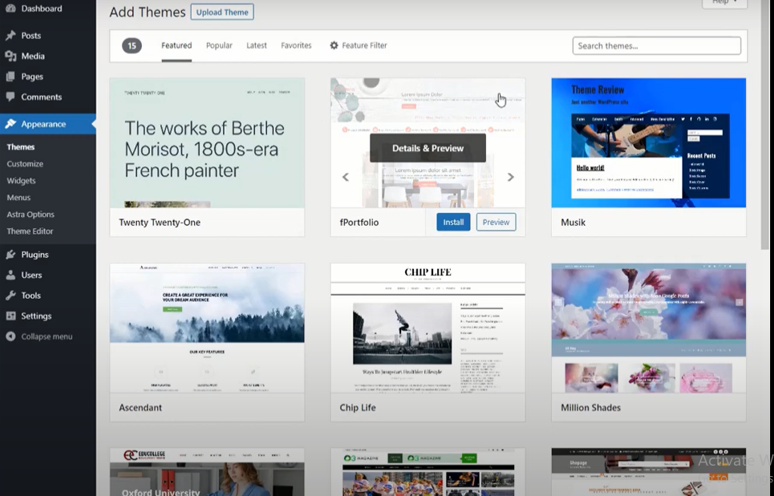
Task: Click the Pages document icon
Action: 10,76
